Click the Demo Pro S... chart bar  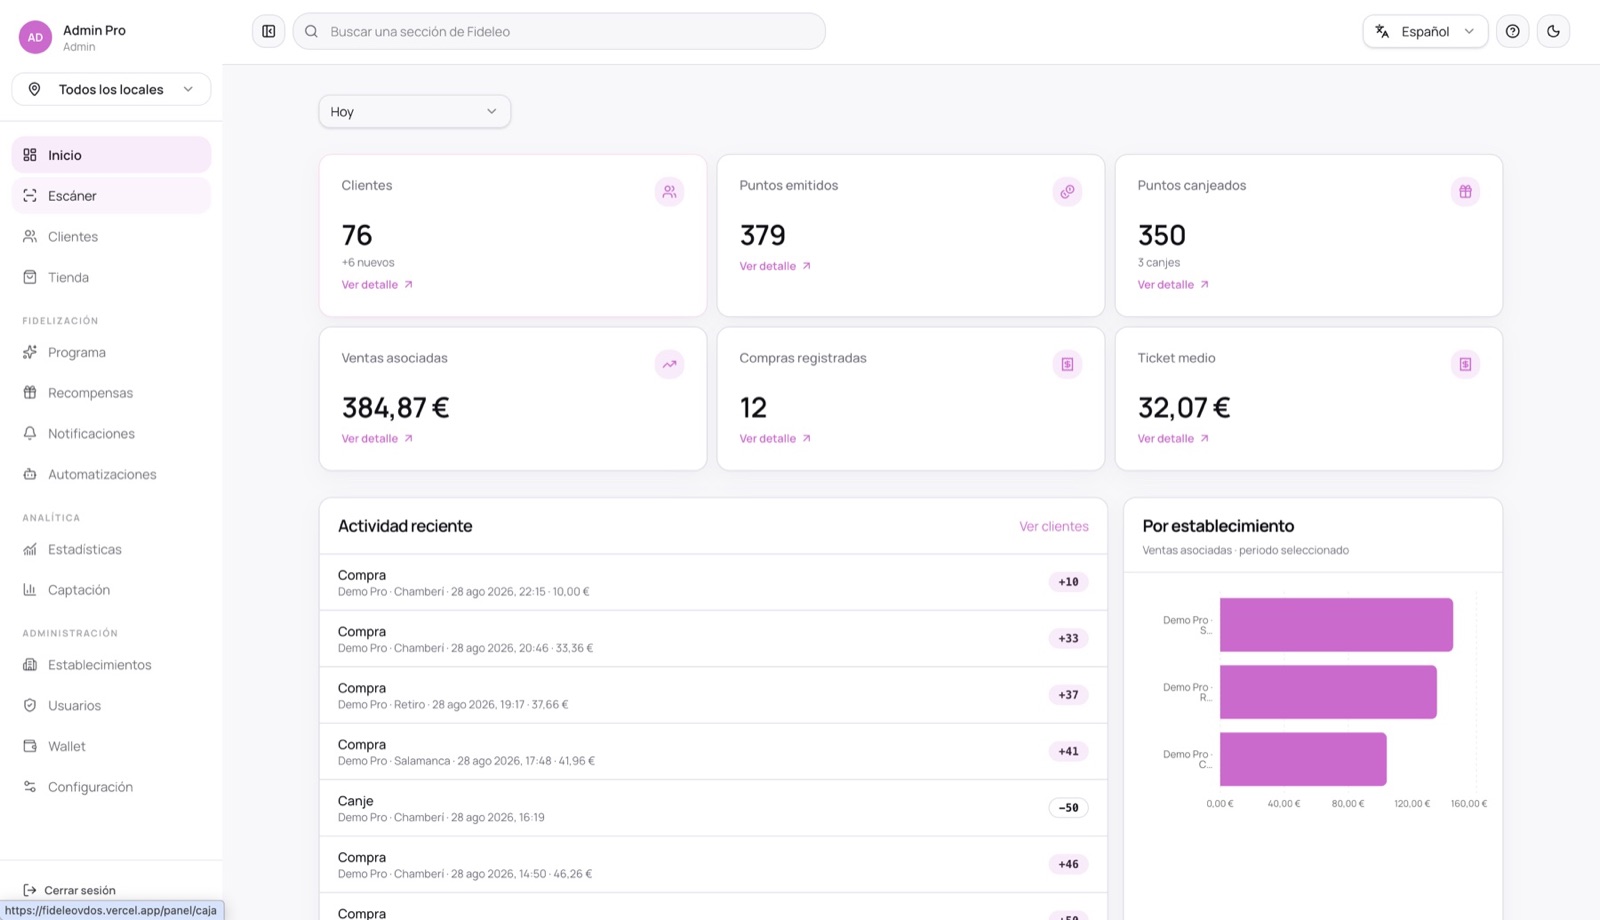[x=1336, y=625]
